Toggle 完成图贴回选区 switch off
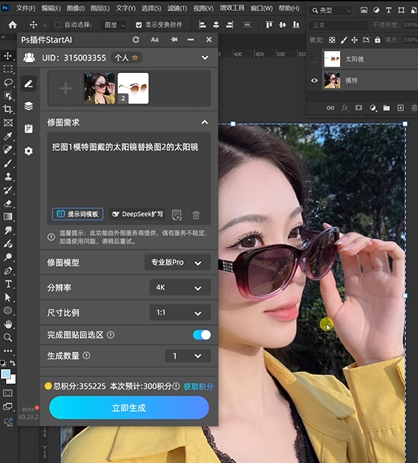This screenshot has height=463, width=418. coord(202,335)
